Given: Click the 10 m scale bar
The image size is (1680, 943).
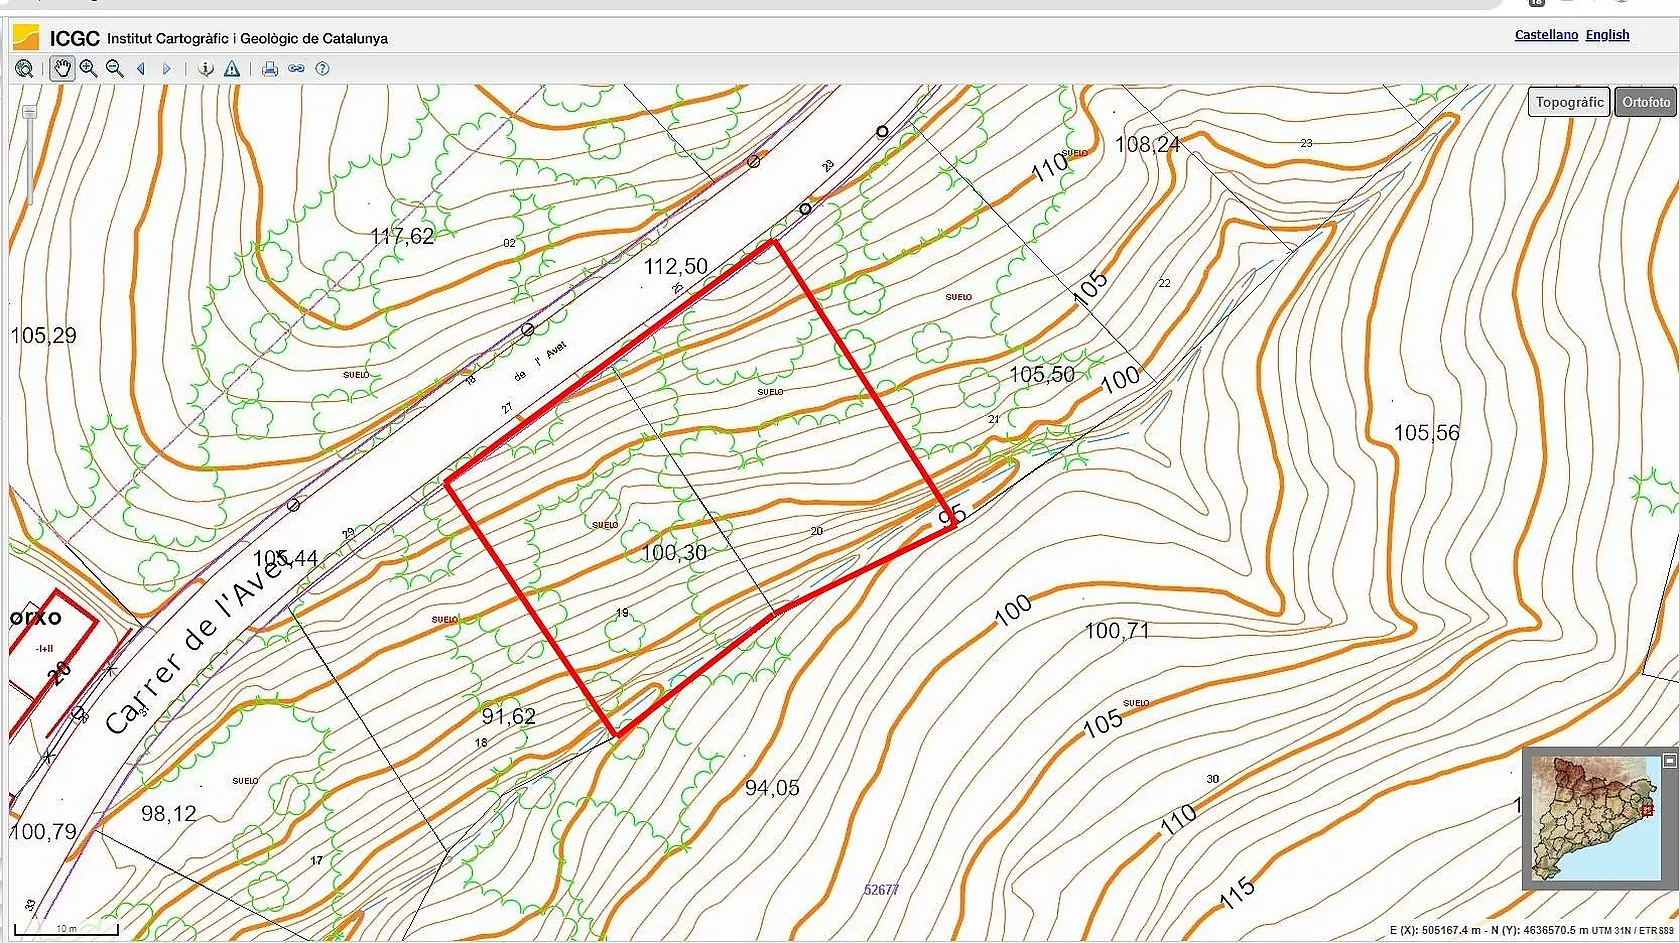Looking at the screenshot, I should pos(66,930).
